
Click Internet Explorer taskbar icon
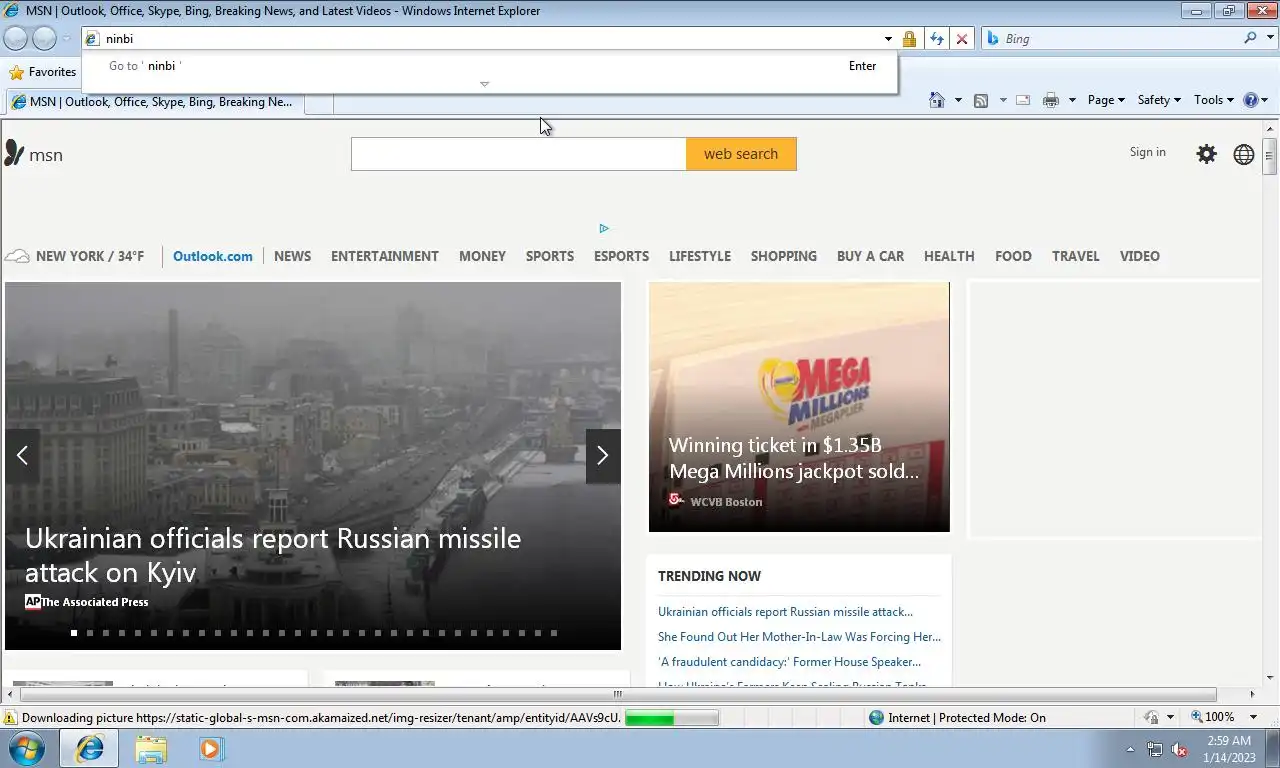tap(90, 748)
